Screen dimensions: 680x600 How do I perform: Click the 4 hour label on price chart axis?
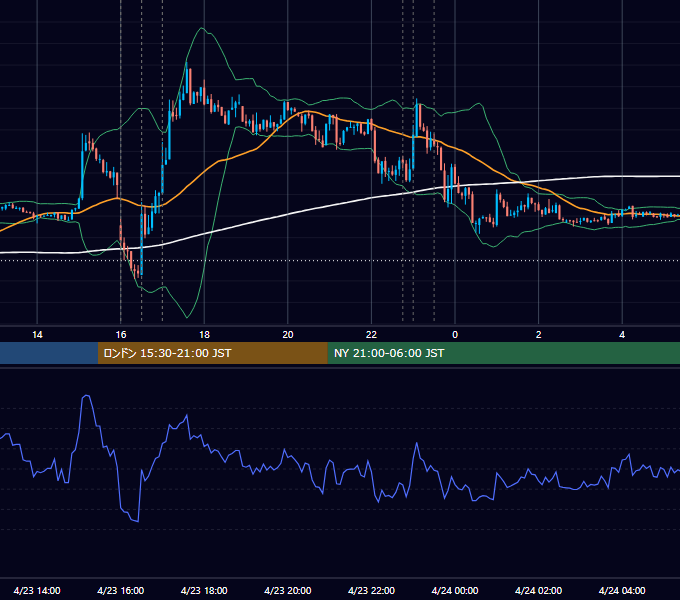(x=622, y=335)
